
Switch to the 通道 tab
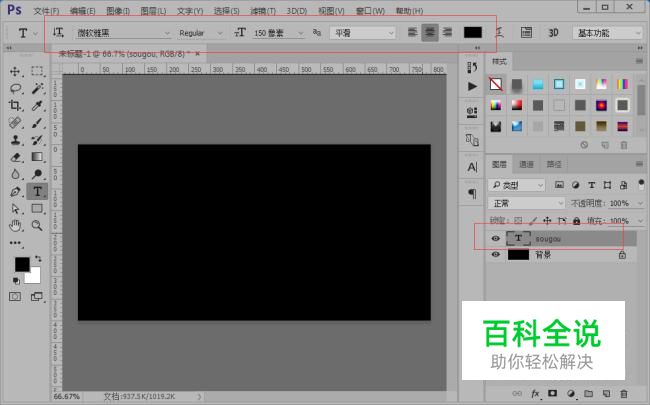click(x=526, y=165)
